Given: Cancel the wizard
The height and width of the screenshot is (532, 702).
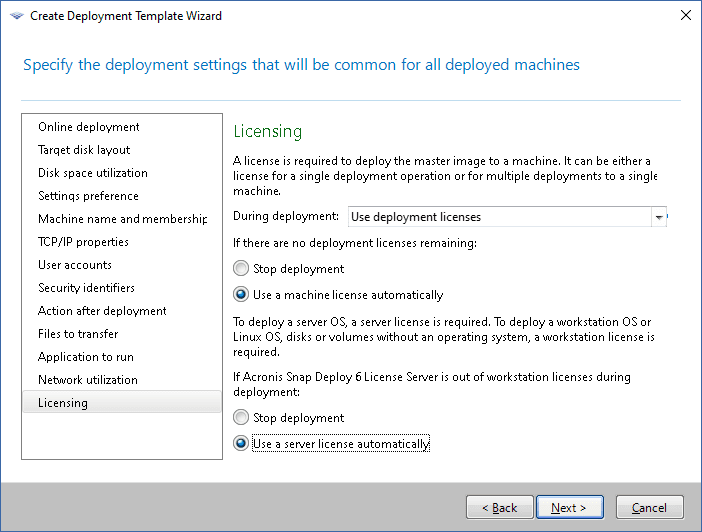Looking at the screenshot, I should point(649,507).
